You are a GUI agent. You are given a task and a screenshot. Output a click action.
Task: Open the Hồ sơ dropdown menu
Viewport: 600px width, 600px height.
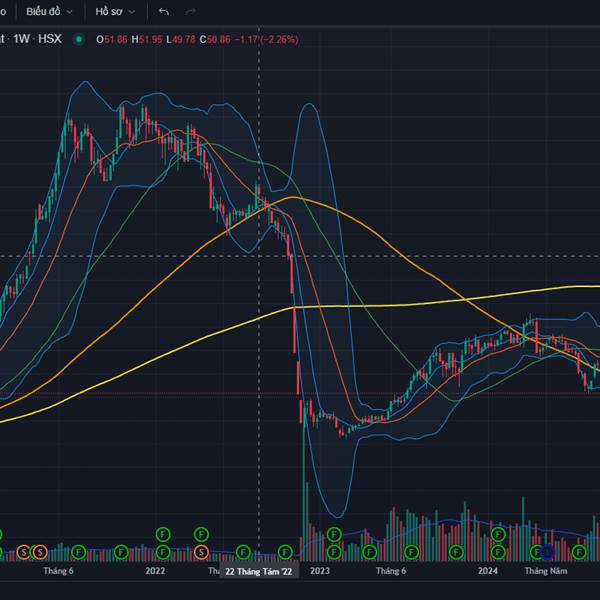coord(115,12)
